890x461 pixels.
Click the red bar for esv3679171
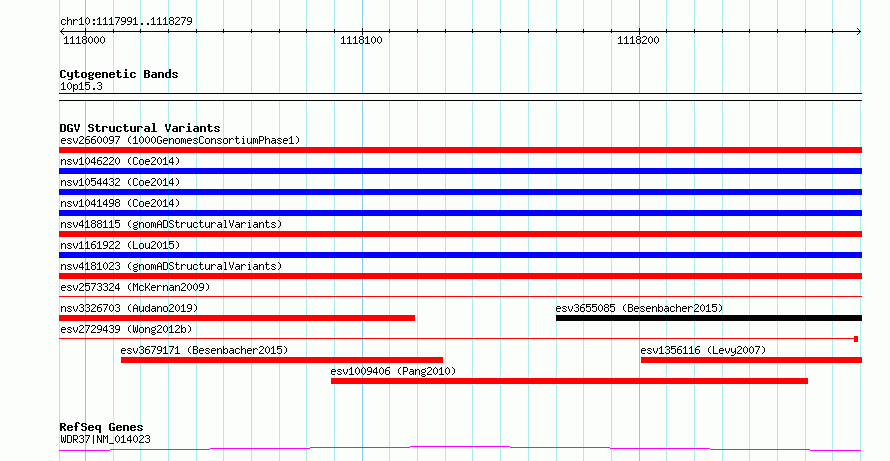[x=282, y=360]
